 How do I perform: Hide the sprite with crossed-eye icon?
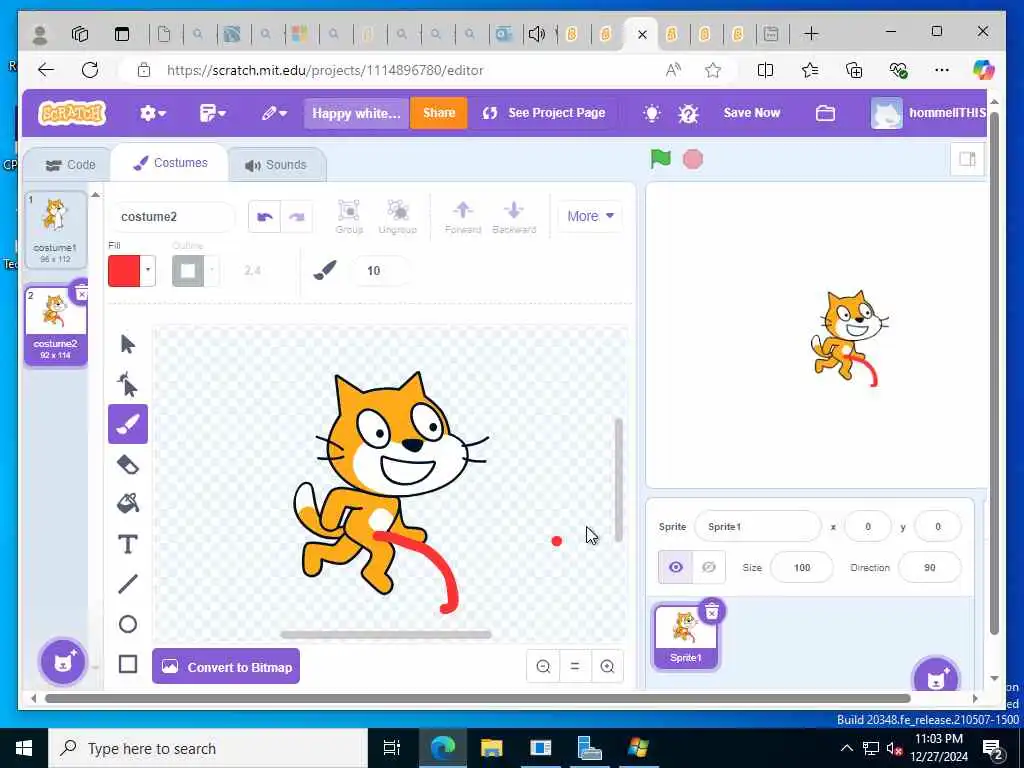pyautogui.click(x=709, y=567)
